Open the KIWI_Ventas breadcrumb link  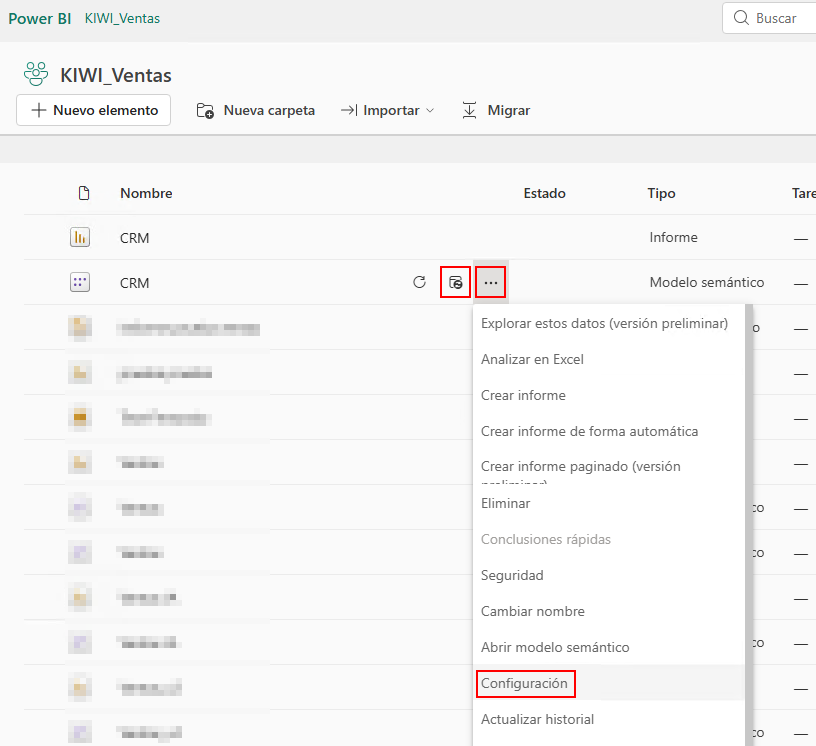coord(122,18)
